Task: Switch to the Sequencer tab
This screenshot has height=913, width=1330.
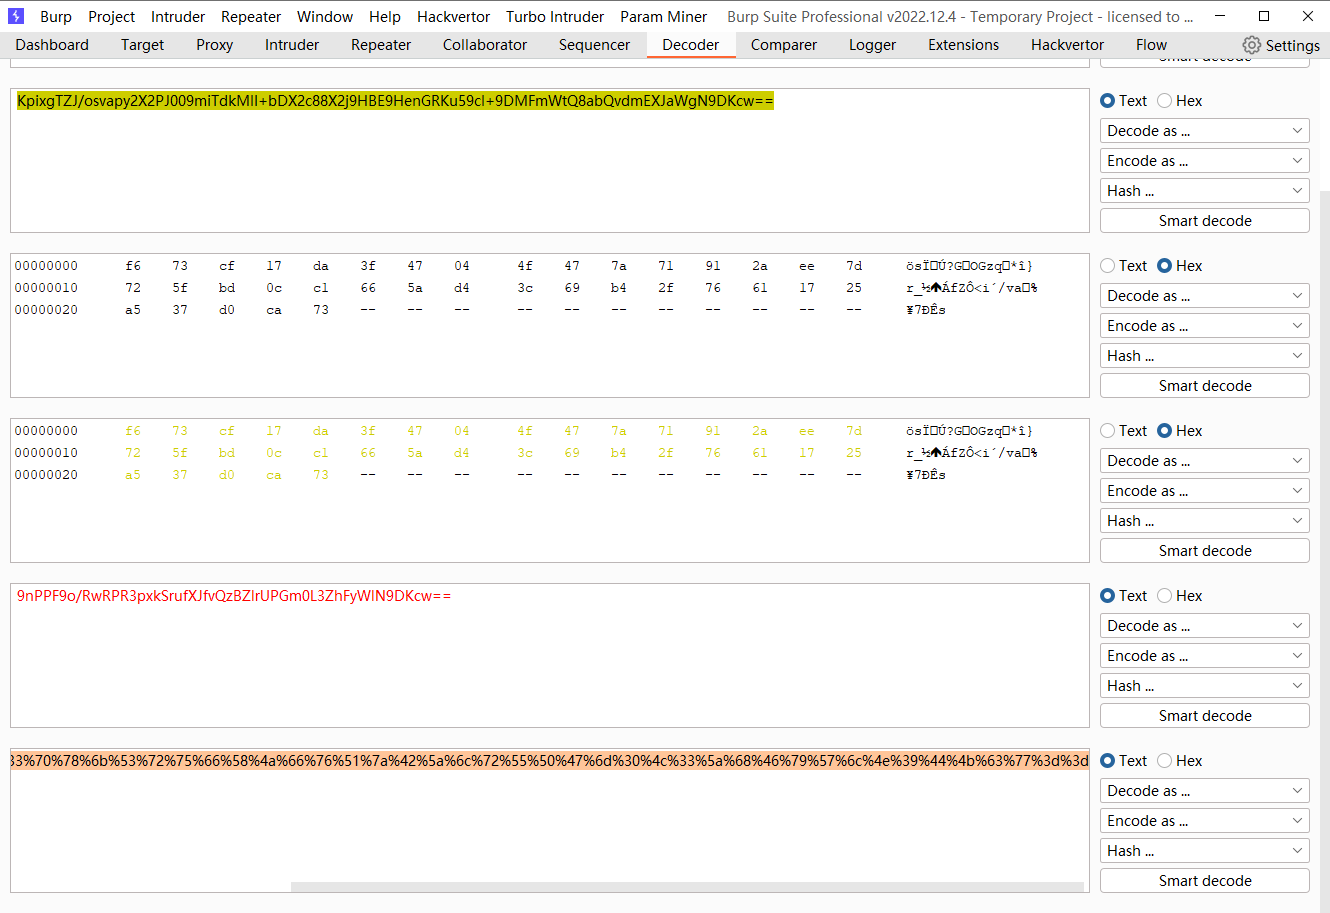Action: click(x=594, y=45)
